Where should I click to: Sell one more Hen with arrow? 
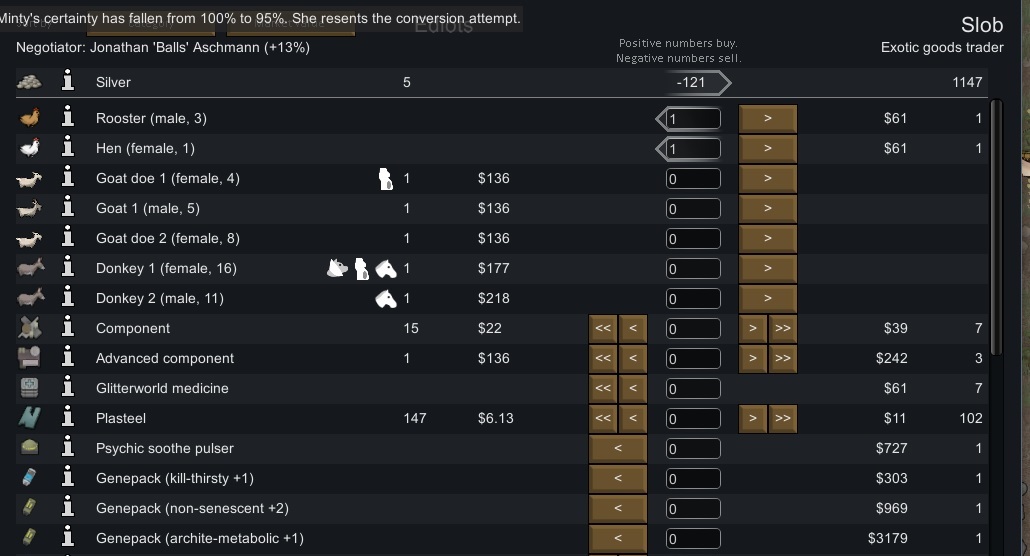point(767,148)
